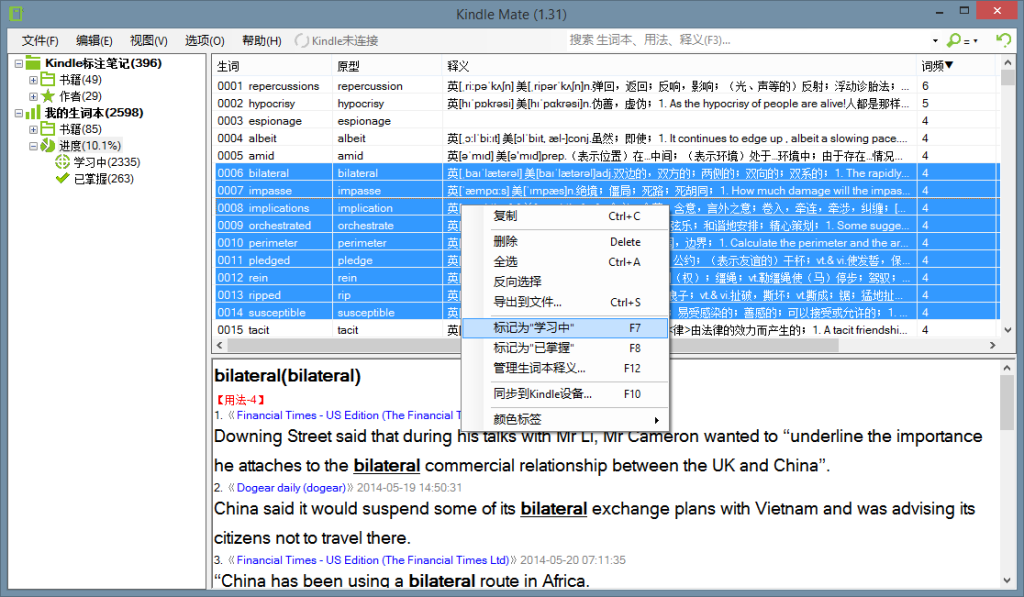1024x597 pixels.
Task: Select the 0006 bilateral row
Action: (606, 173)
